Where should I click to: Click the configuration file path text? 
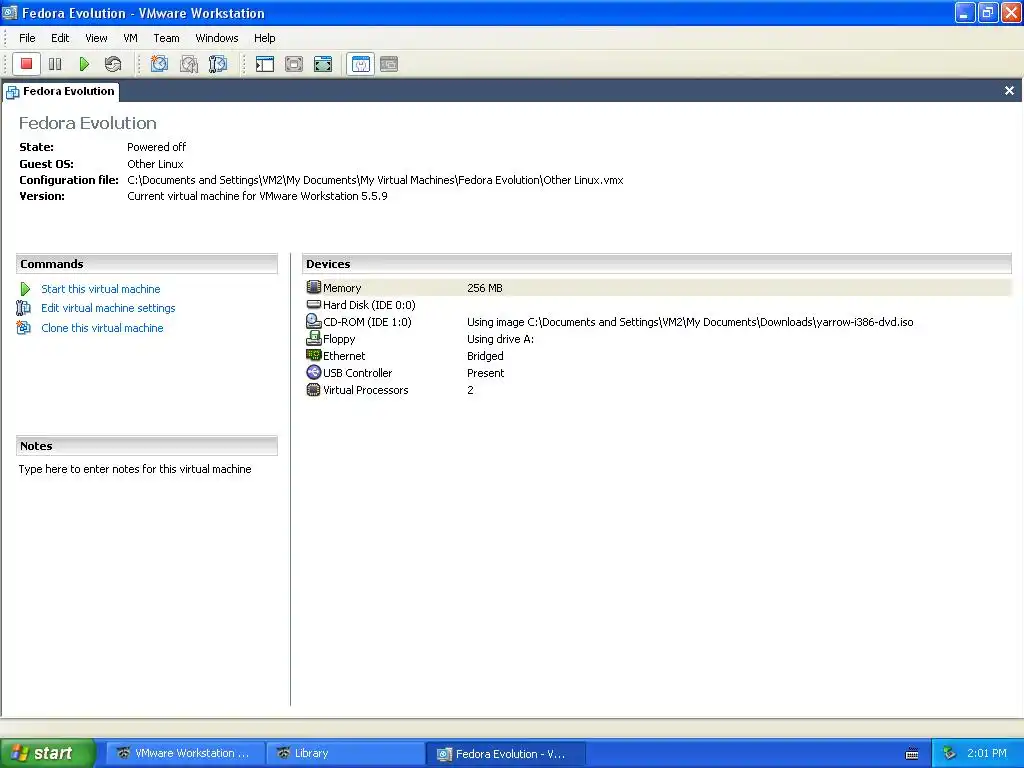[x=376, y=180]
